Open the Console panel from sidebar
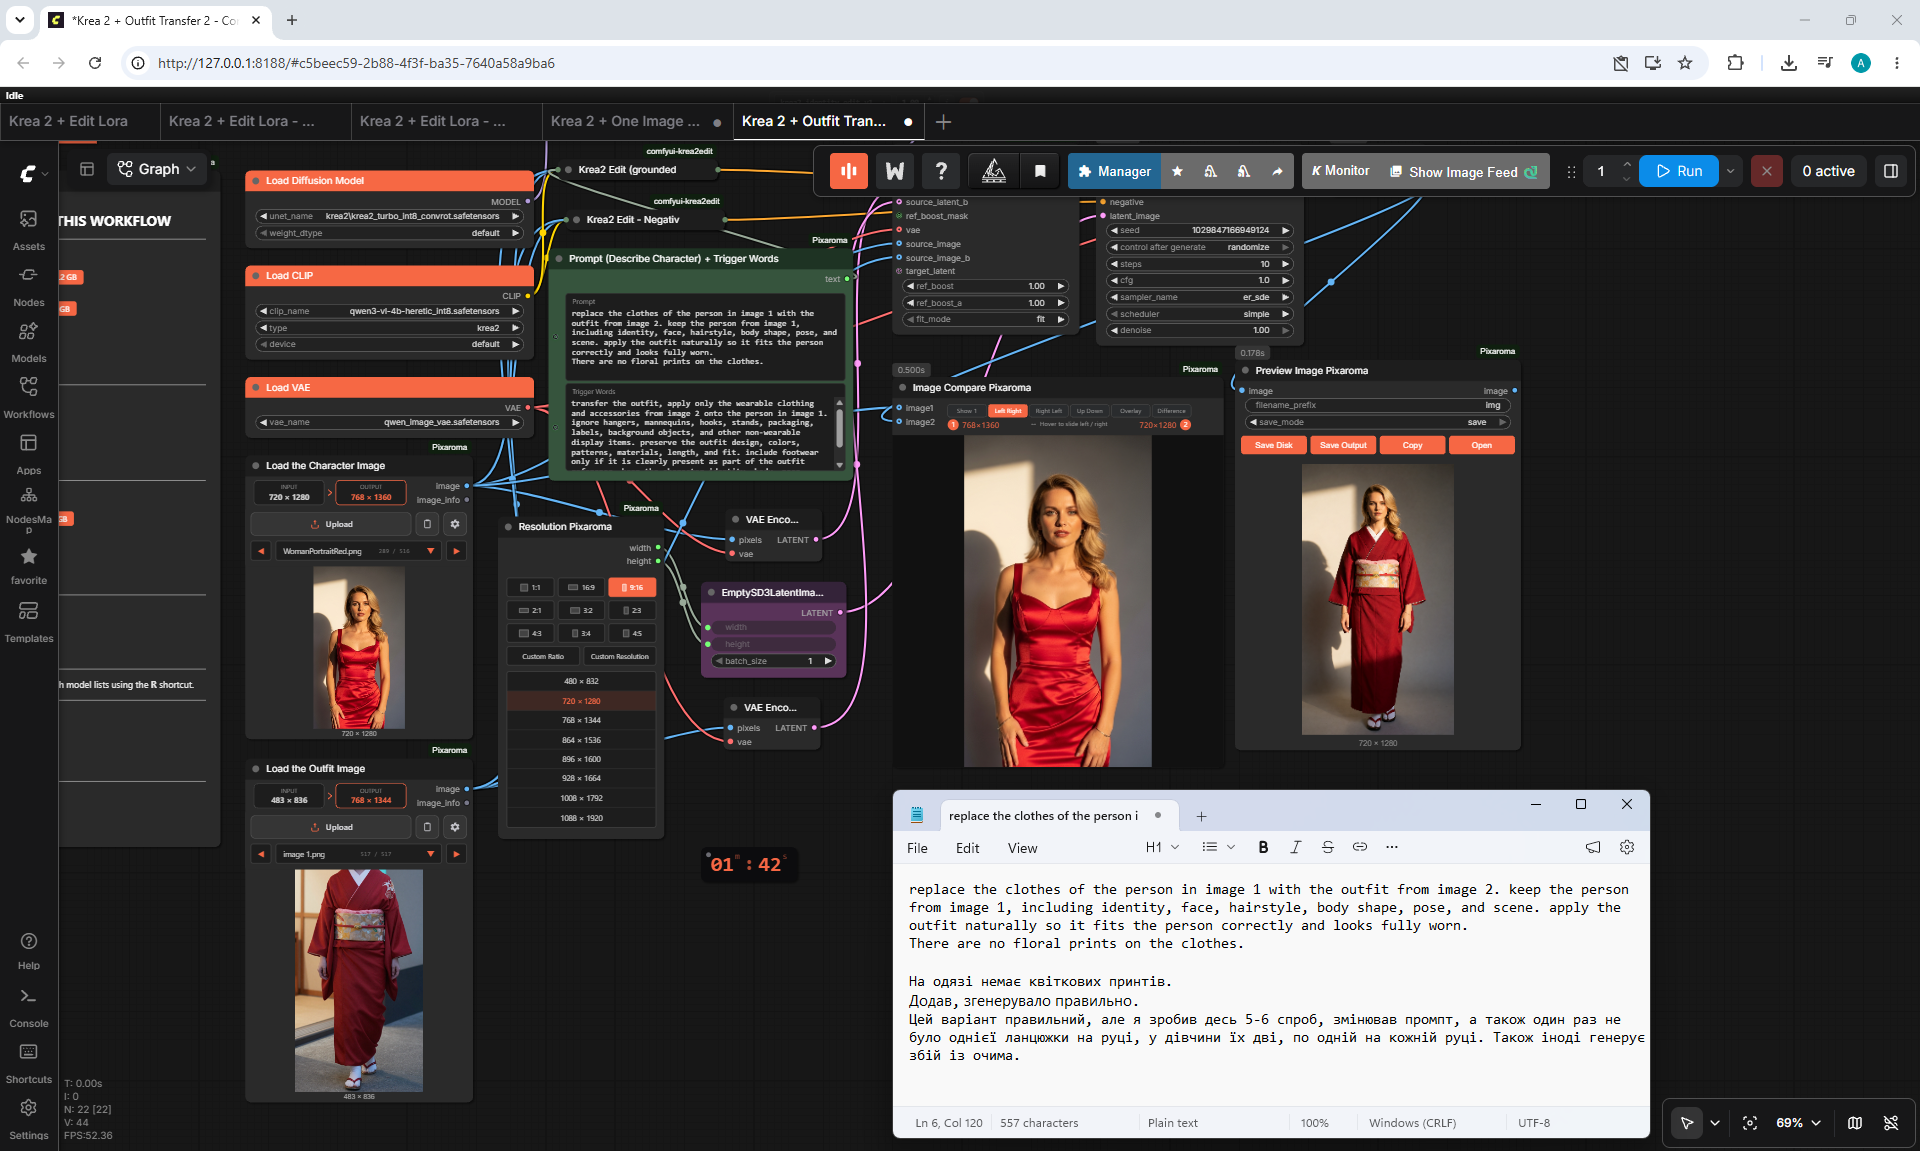Image resolution: width=1920 pixels, height=1151 pixels. coord(28,1006)
